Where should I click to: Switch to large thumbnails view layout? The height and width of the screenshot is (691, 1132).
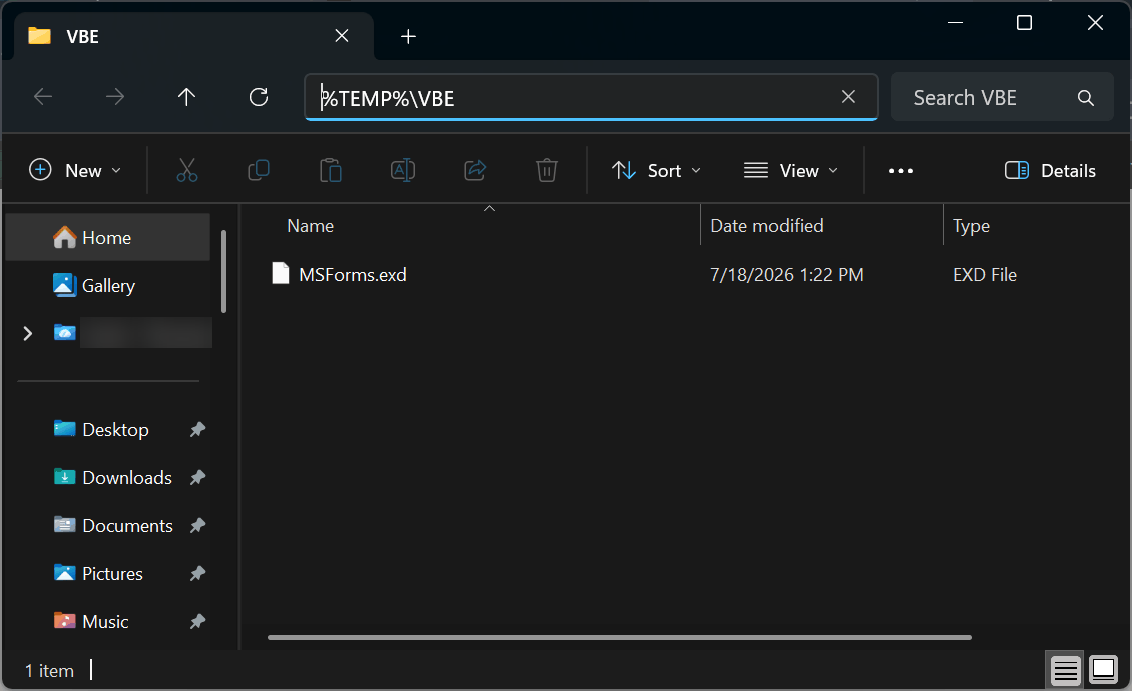coord(1103,669)
